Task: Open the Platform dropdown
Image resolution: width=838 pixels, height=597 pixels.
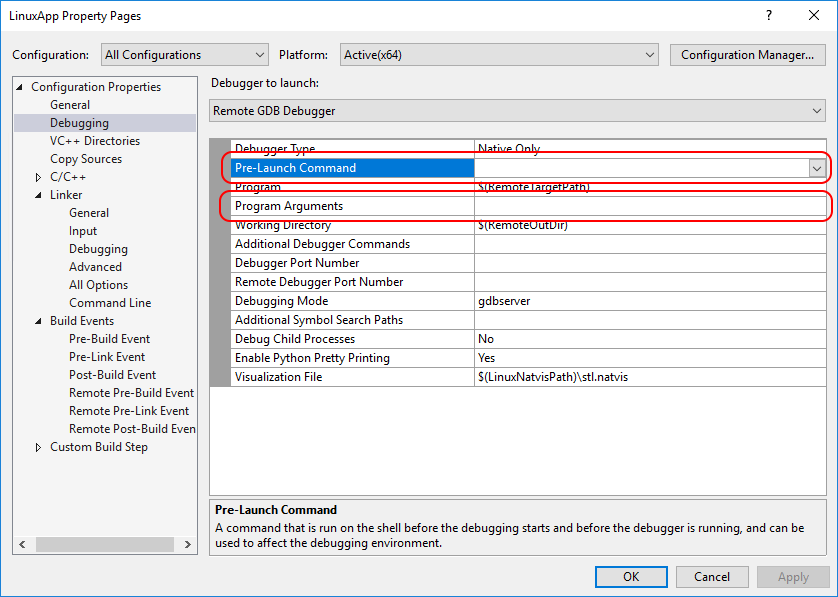Action: 499,55
